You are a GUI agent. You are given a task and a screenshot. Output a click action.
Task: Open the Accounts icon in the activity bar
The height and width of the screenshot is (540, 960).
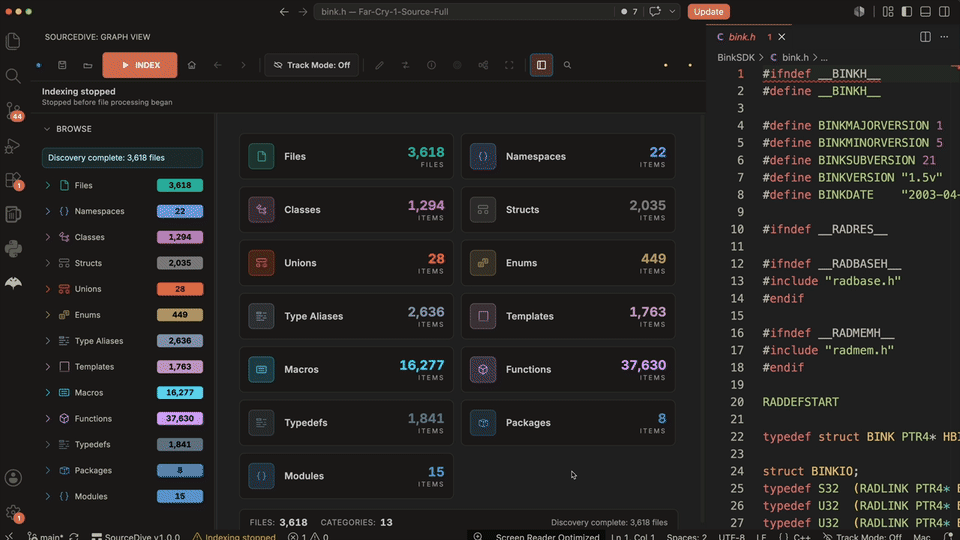(13, 478)
